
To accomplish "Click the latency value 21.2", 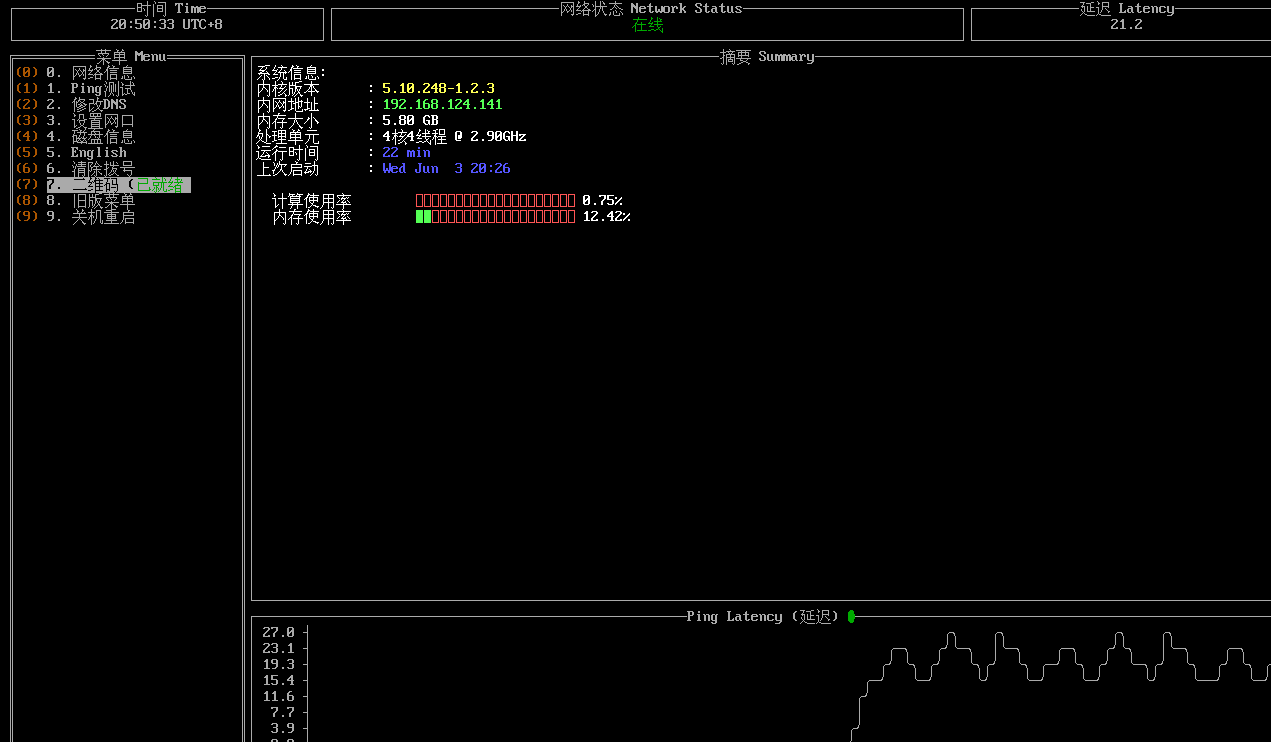I will point(1126,24).
